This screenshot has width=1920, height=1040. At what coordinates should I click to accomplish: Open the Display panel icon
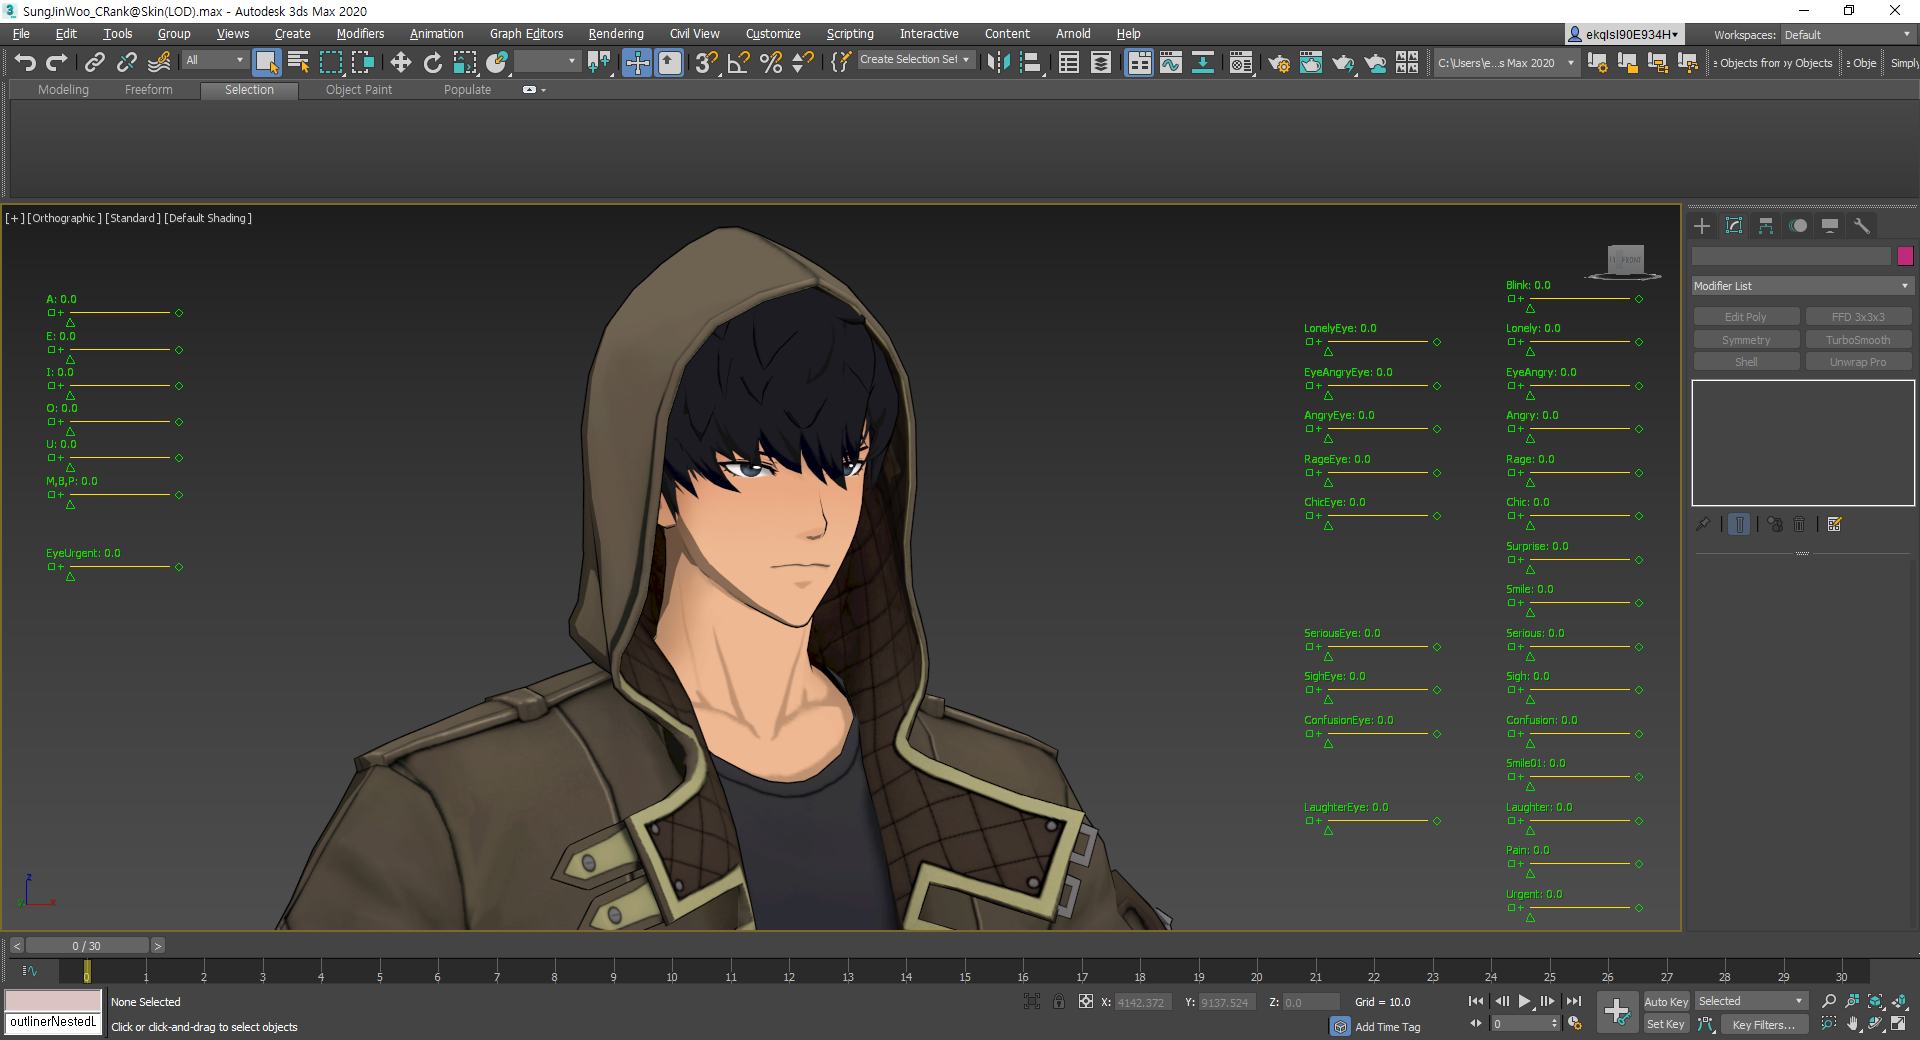[x=1830, y=226]
